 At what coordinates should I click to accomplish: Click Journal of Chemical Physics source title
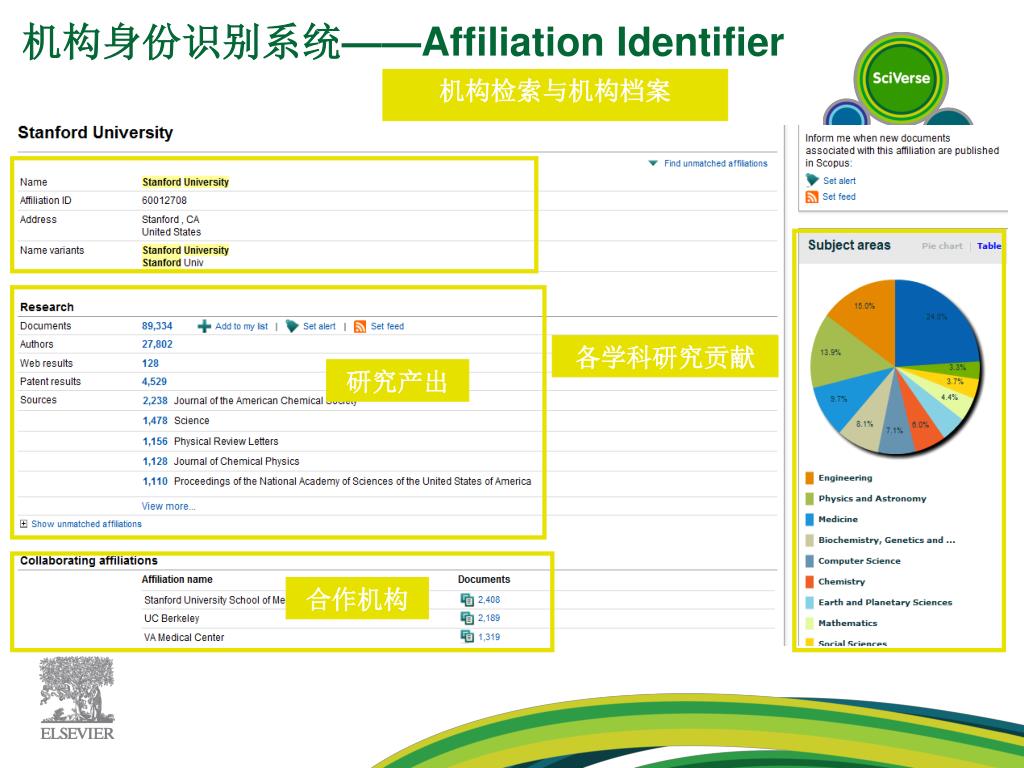pos(236,461)
